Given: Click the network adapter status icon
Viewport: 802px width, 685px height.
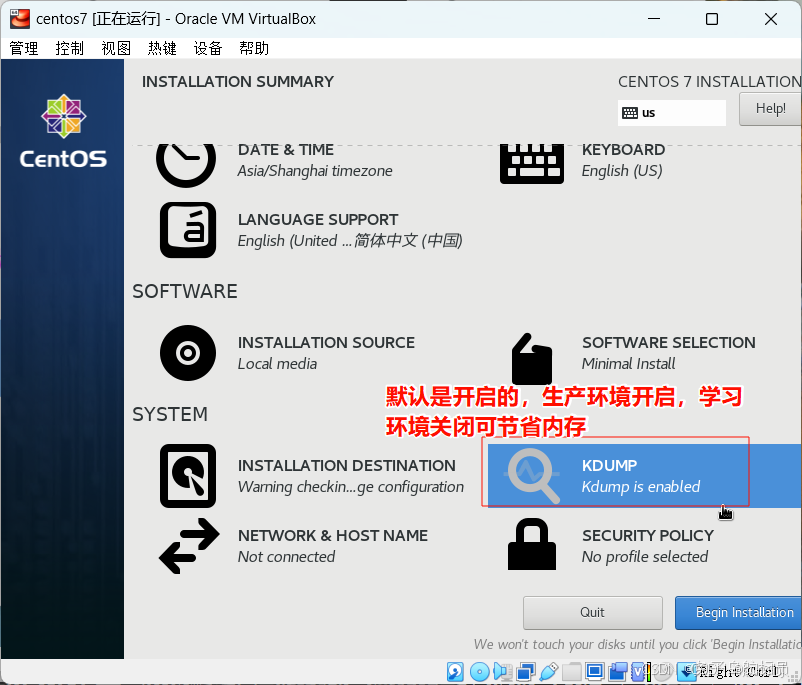Looking at the screenshot, I should (526, 671).
